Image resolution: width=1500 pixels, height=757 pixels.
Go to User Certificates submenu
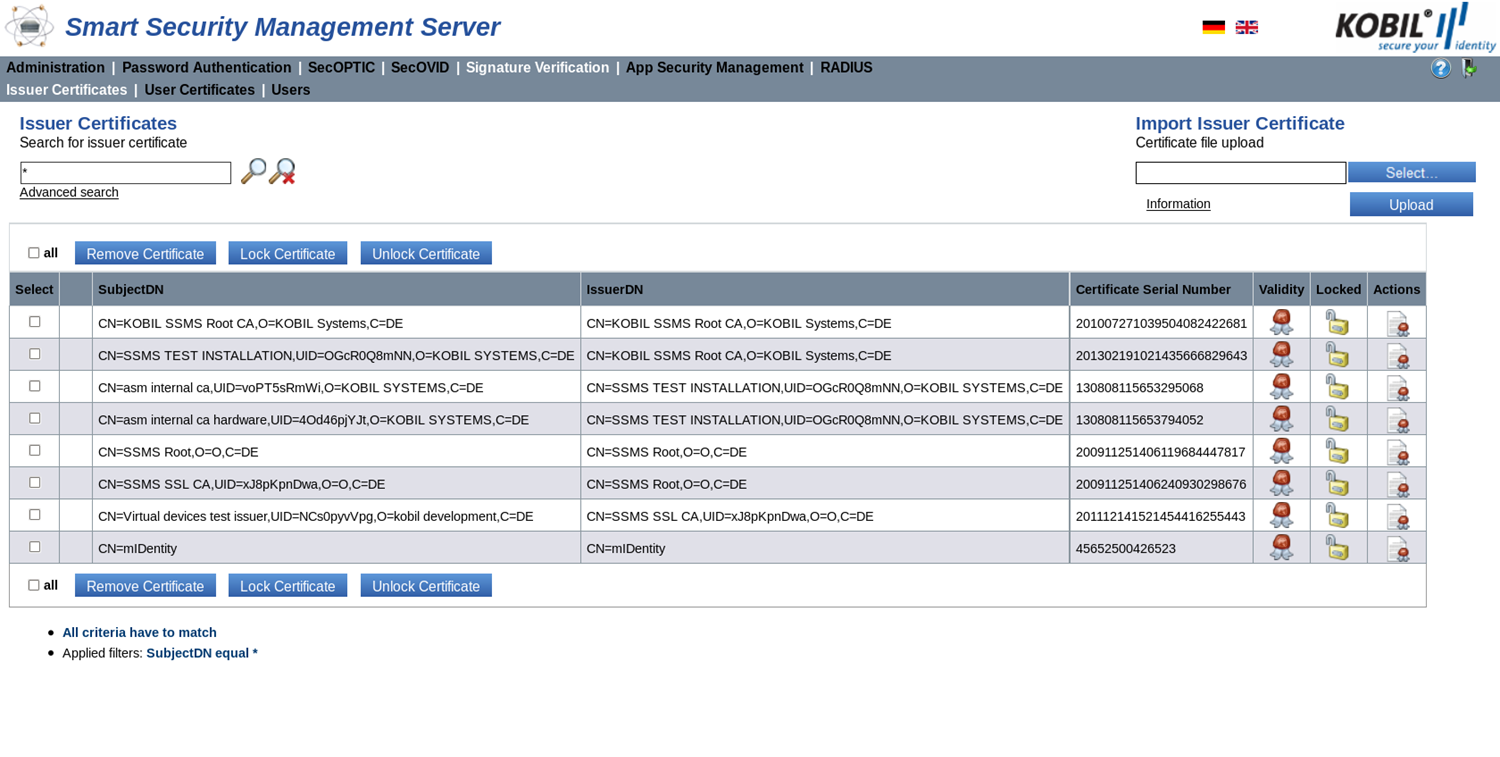[200, 90]
